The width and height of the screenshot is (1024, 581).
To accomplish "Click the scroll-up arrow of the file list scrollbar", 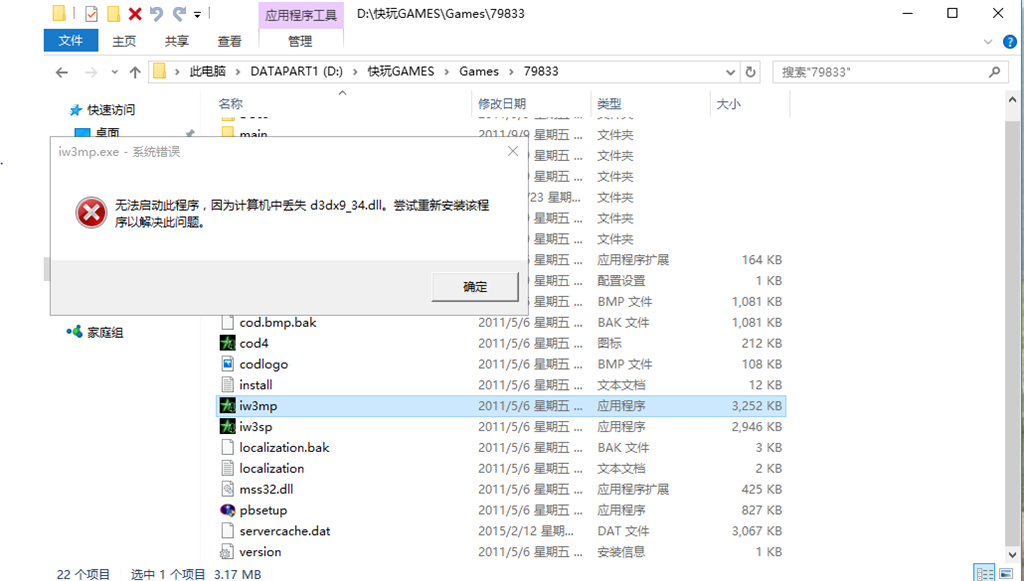I will click(x=1013, y=101).
